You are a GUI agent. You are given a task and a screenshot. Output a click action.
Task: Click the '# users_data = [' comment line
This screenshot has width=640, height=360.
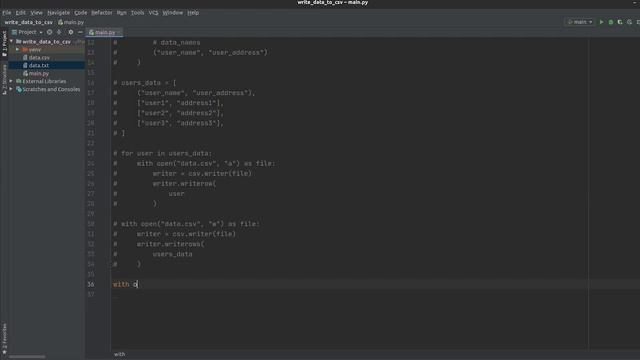click(x=145, y=83)
